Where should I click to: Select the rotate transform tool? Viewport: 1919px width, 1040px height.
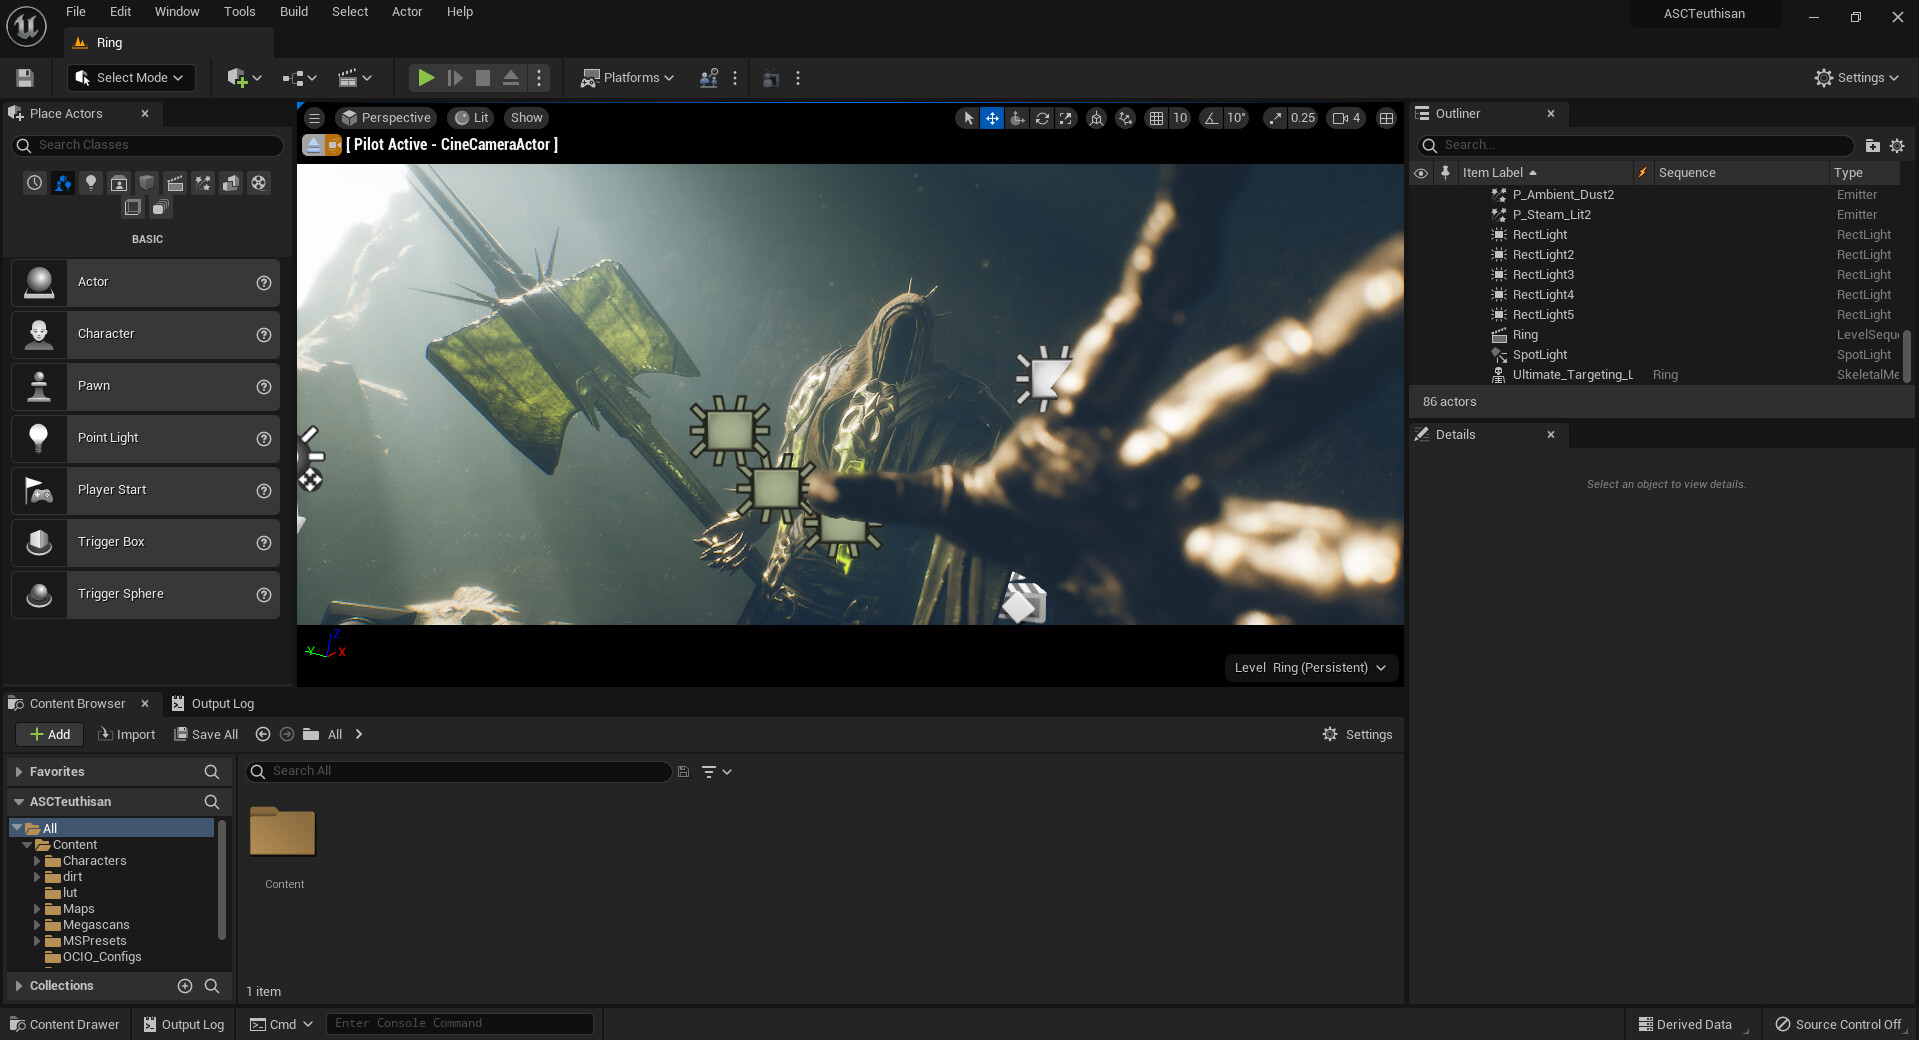tap(1042, 118)
